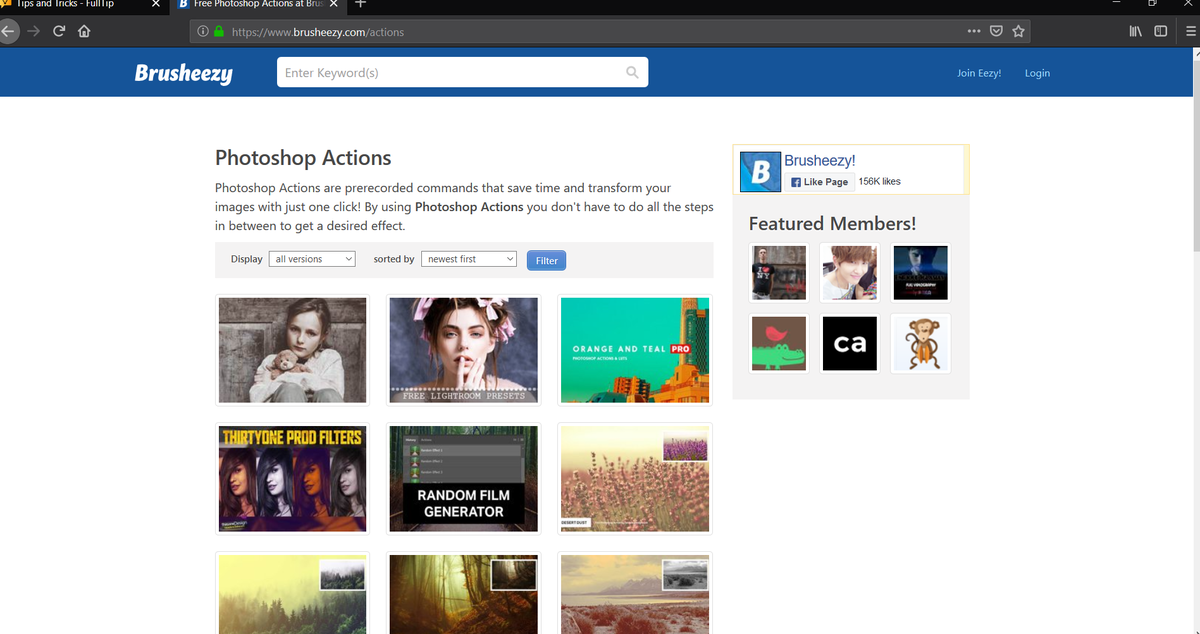Screen dimensions: 1200x634
Task: Open a new browser tab with plus
Action: point(360,4)
